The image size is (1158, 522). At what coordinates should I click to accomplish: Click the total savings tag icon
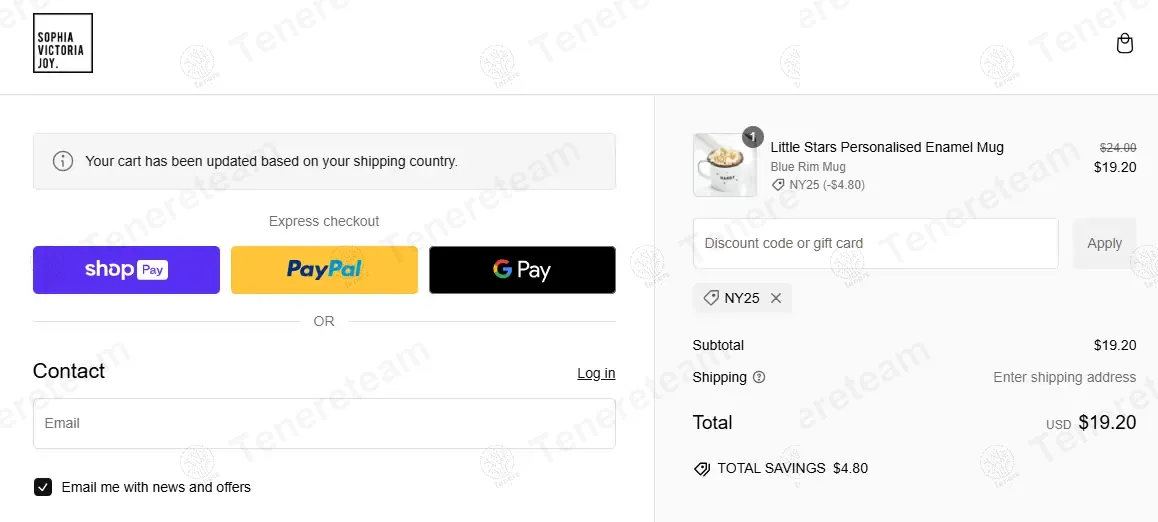(x=702, y=469)
